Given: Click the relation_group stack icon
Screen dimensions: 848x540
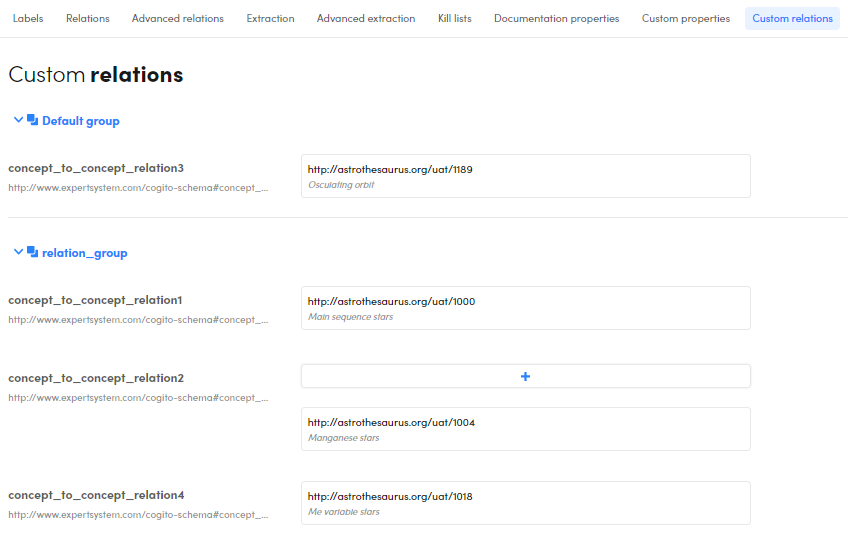Looking at the screenshot, I should 33,252.
